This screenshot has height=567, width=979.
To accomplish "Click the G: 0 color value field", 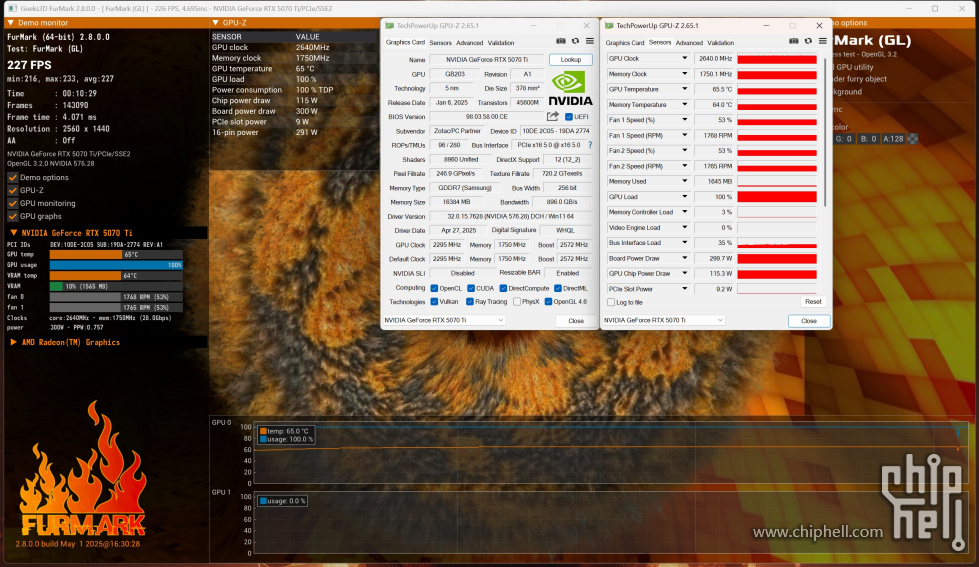I will 844,139.
